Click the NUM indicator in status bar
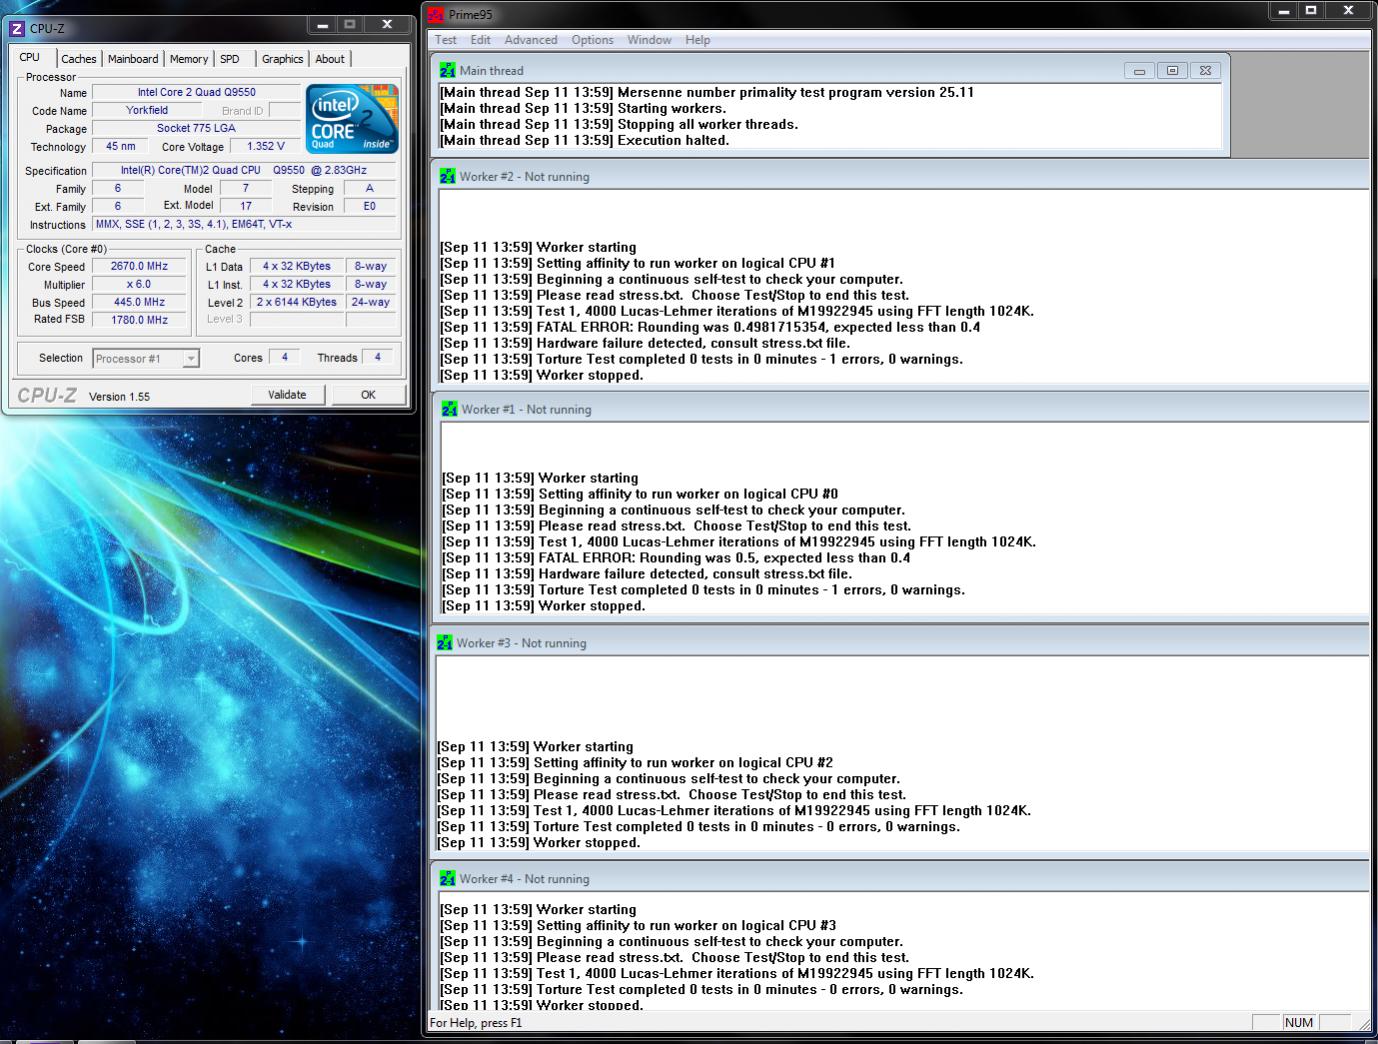 1298,1022
